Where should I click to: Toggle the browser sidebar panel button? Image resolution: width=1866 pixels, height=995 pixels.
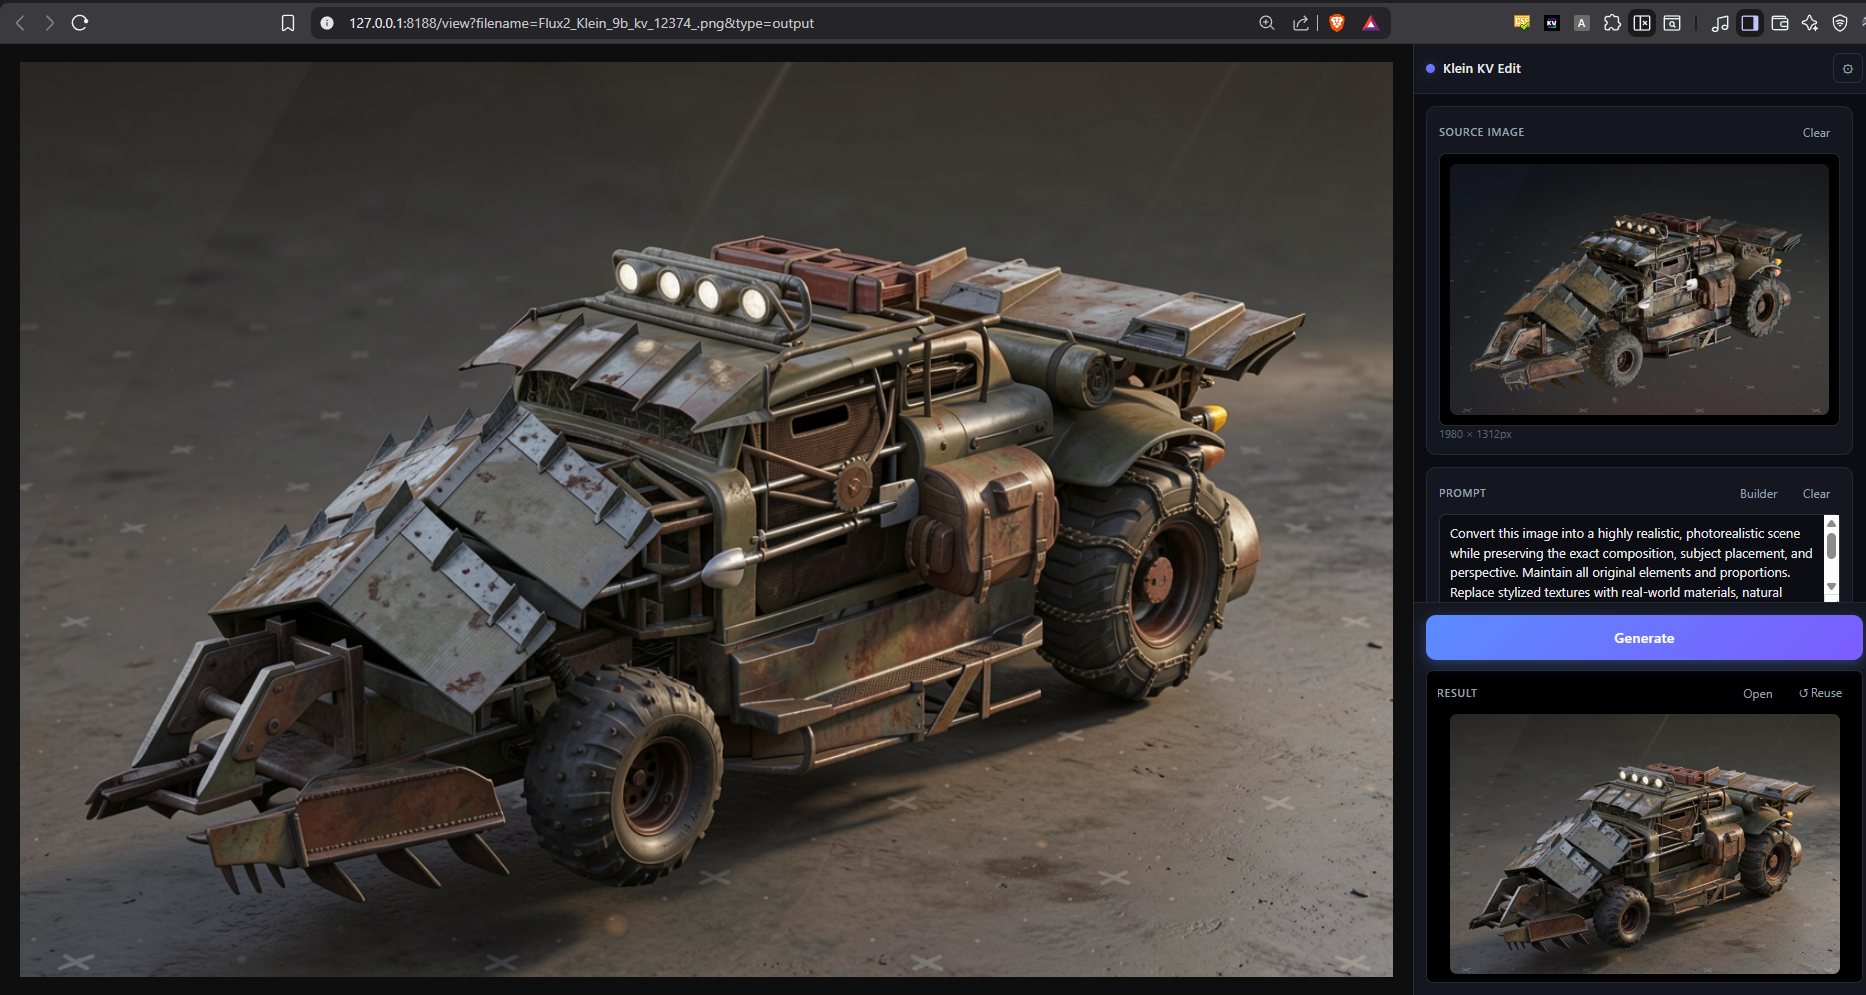tap(1750, 23)
